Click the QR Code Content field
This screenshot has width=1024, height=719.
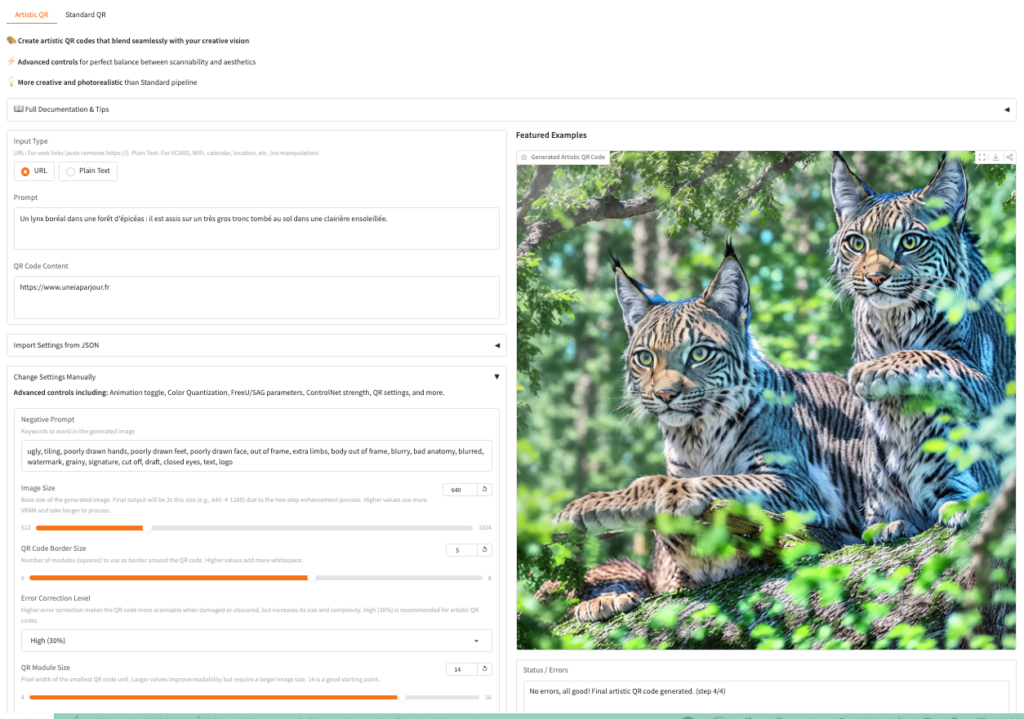256,297
